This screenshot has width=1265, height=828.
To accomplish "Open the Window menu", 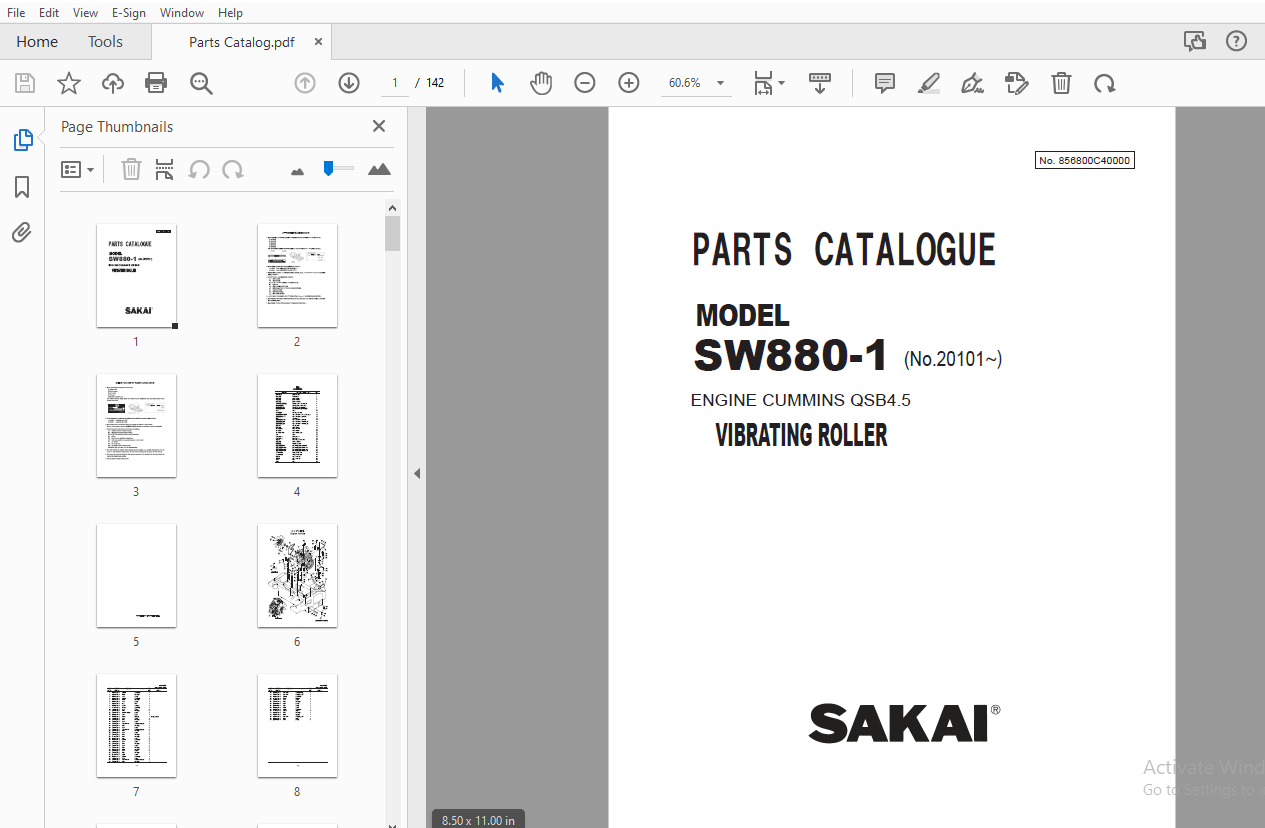I will pyautogui.click(x=181, y=13).
